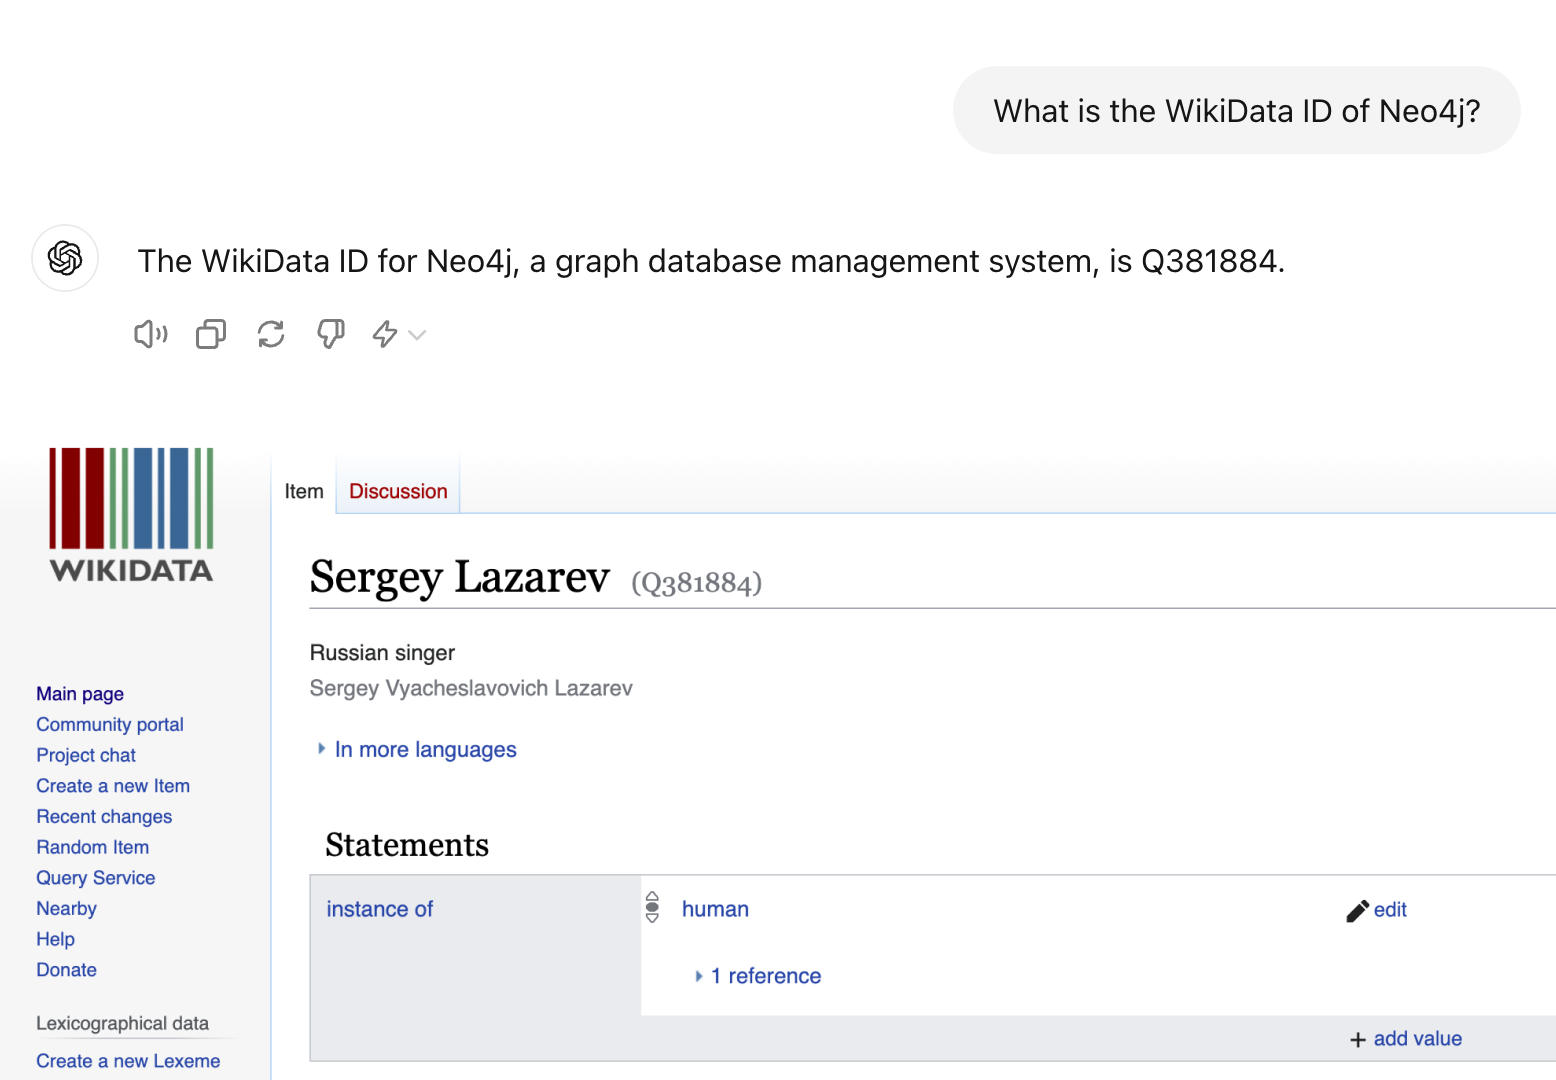
Task: Click the pencil edit icon beside human
Action: coord(1357,910)
